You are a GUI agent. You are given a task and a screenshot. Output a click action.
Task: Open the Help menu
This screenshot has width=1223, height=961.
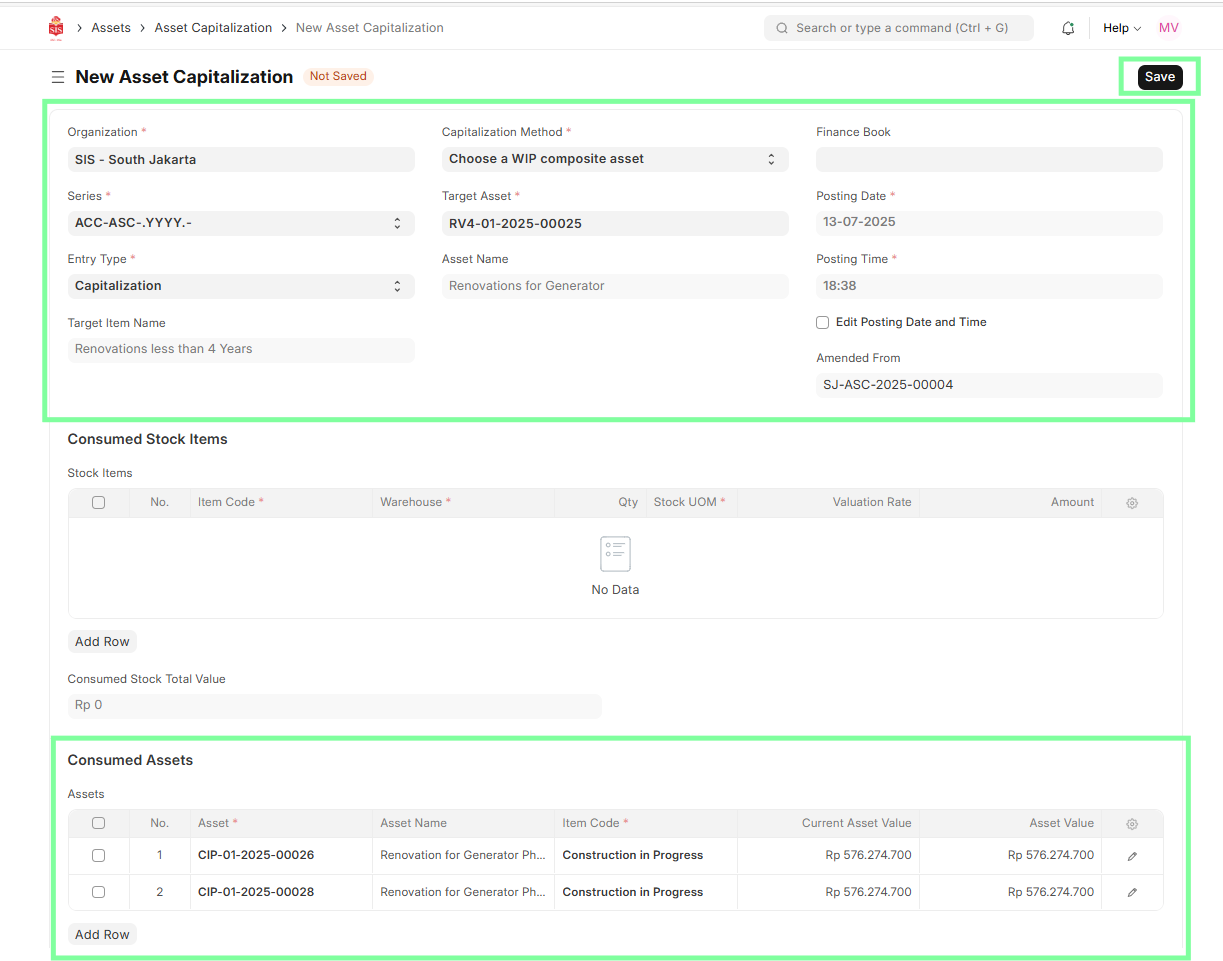coord(1121,28)
